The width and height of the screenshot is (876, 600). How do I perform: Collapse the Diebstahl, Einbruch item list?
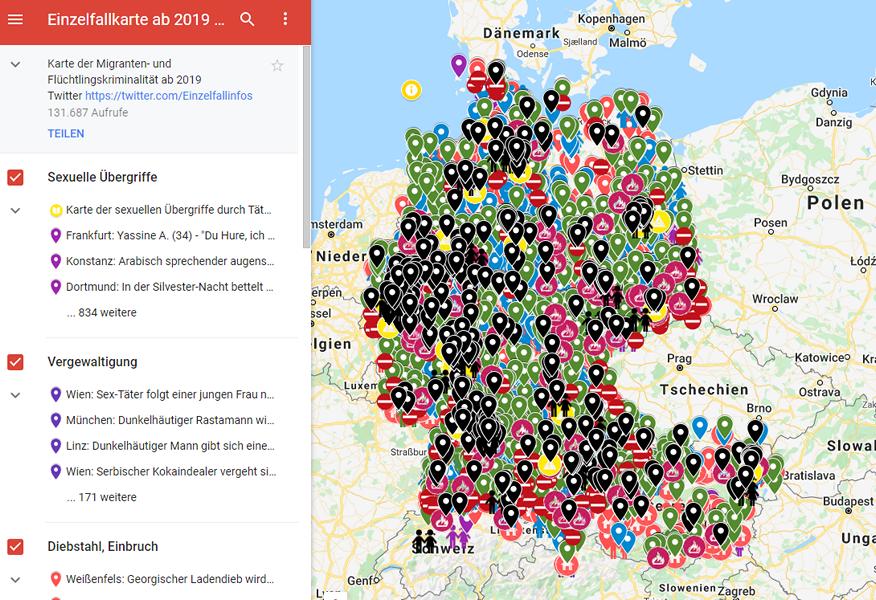pos(16,580)
